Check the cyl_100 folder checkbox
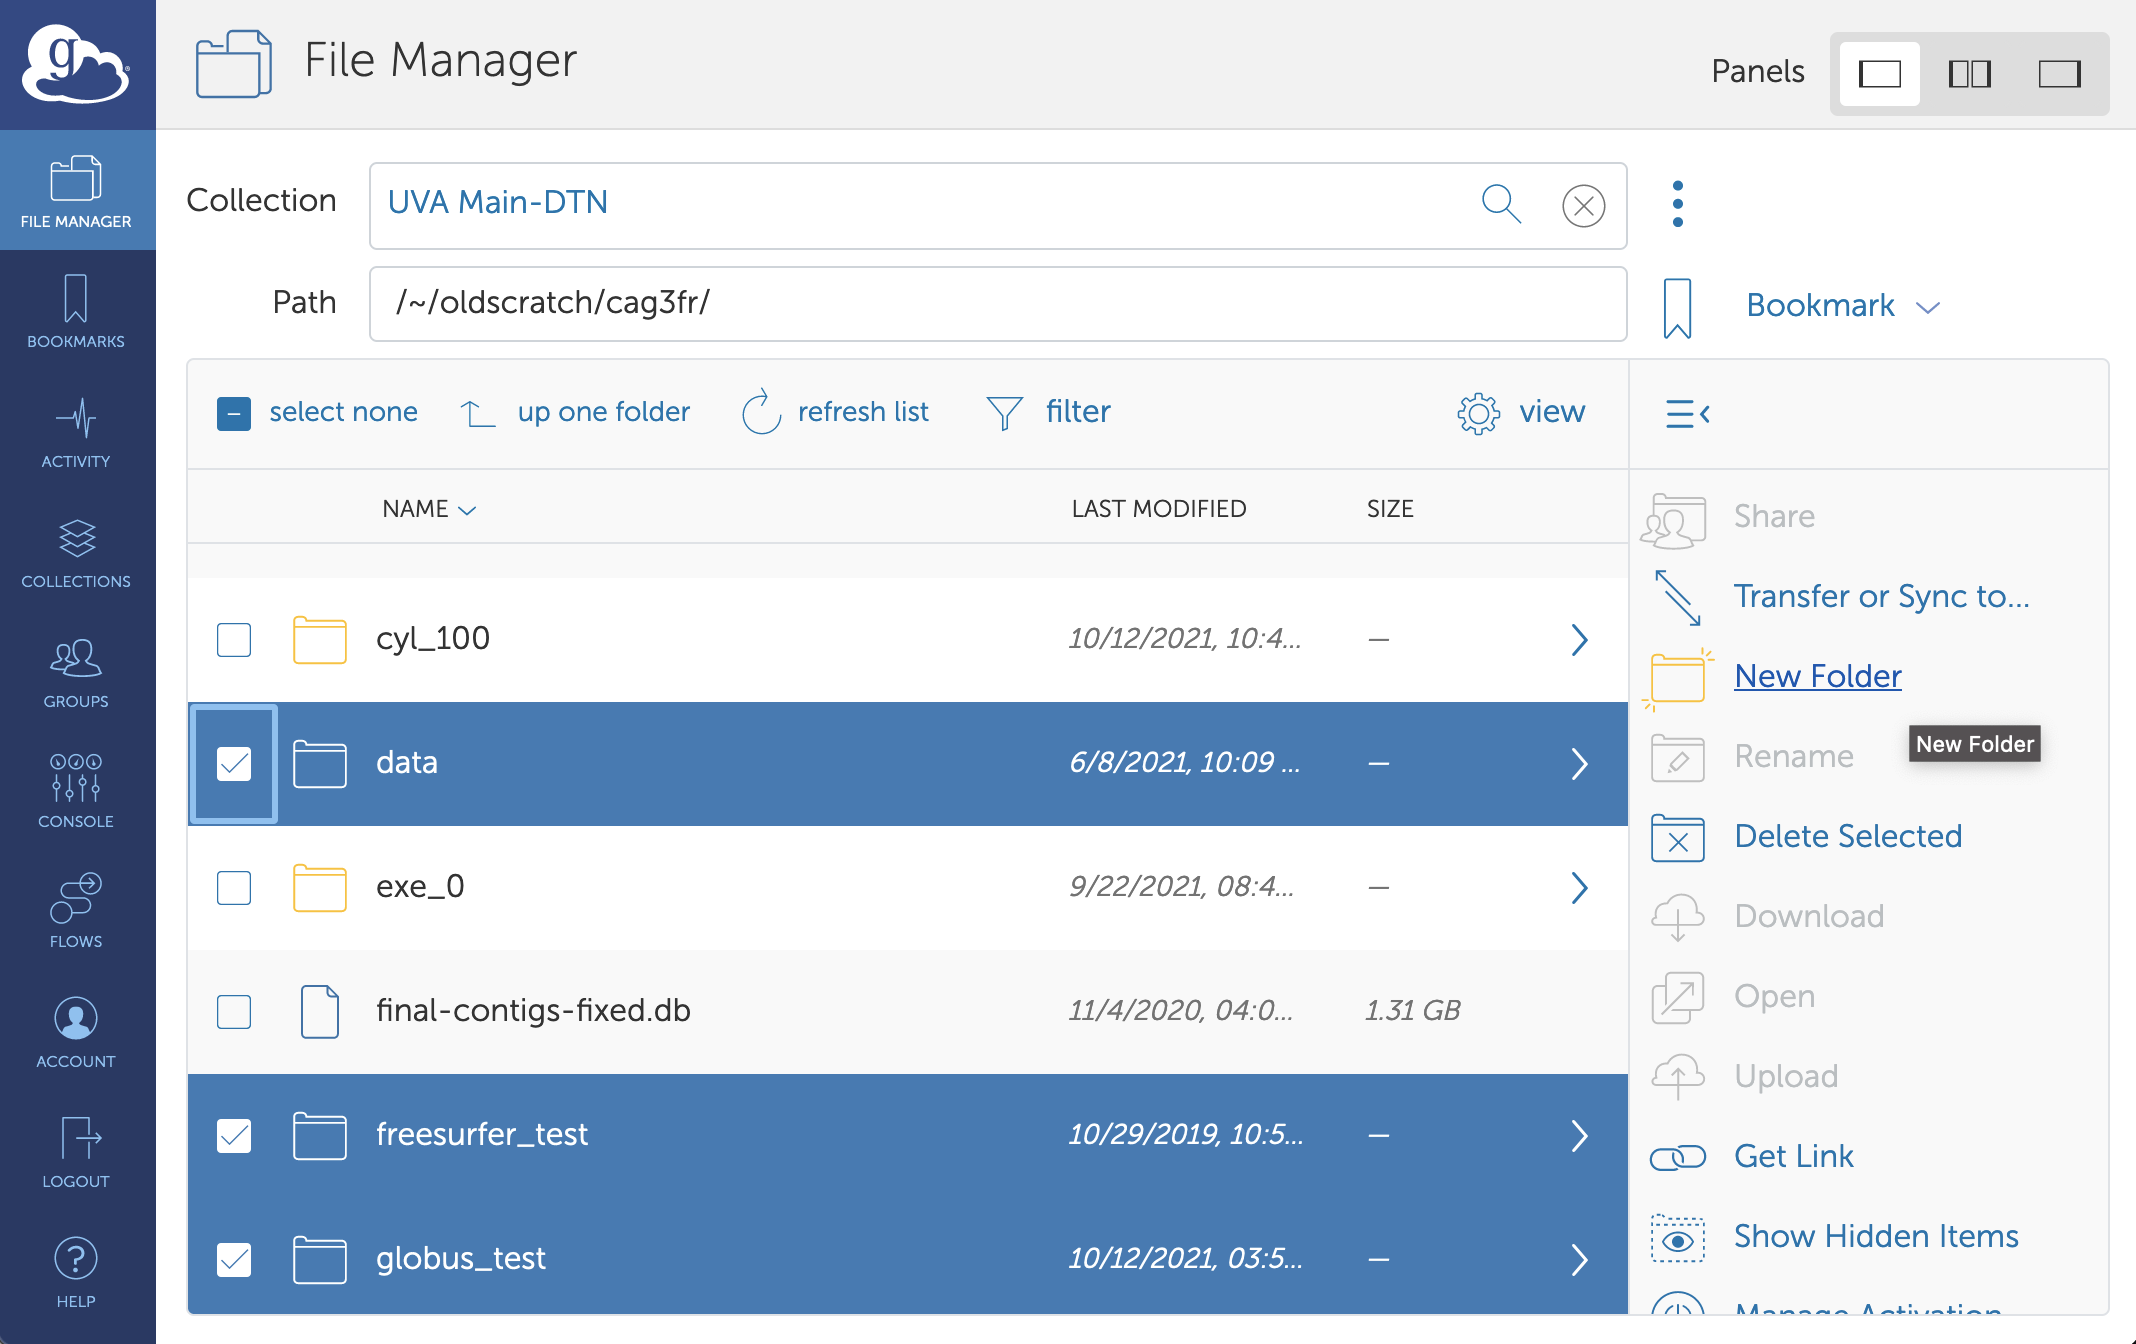 (234, 639)
